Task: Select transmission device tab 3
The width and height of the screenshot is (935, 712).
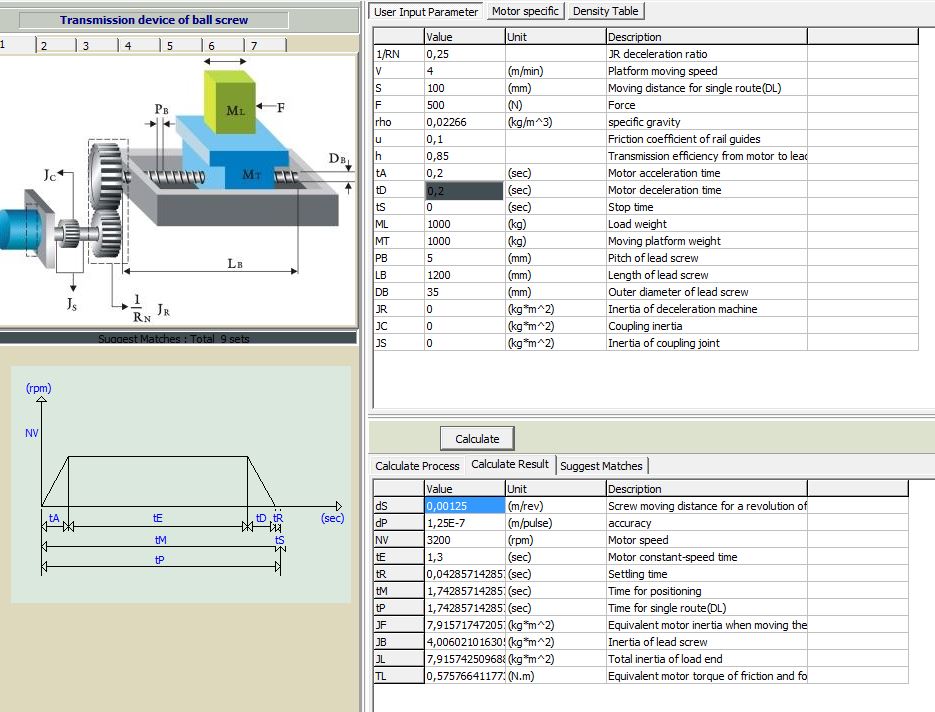Action: 98,45
